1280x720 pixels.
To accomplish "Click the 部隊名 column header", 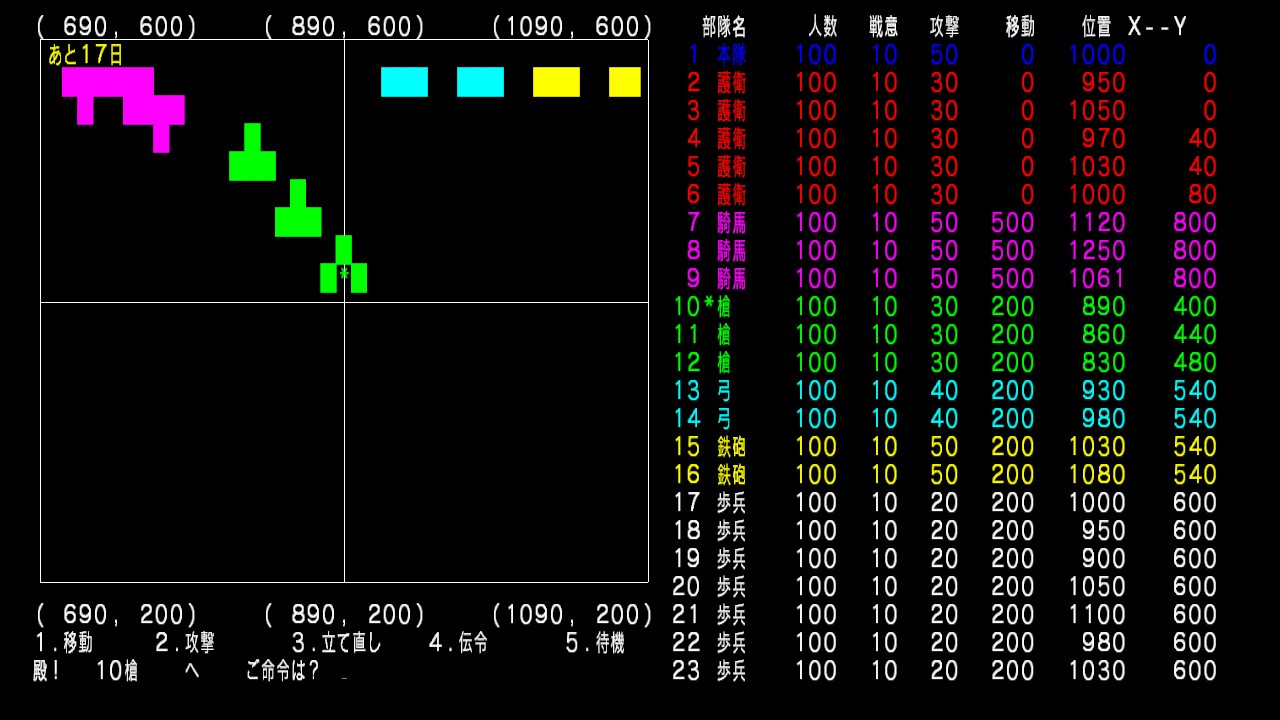I will pos(724,27).
